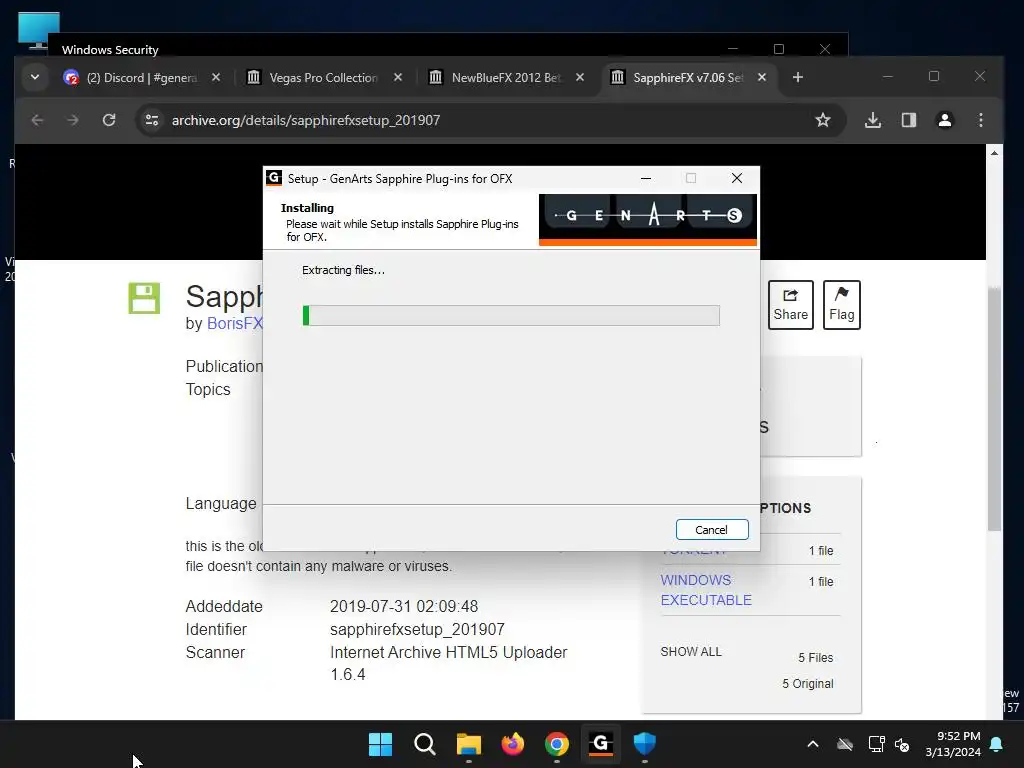Open the clock showing 9:52 PM
The height and width of the screenshot is (768, 1024).
tap(953, 744)
